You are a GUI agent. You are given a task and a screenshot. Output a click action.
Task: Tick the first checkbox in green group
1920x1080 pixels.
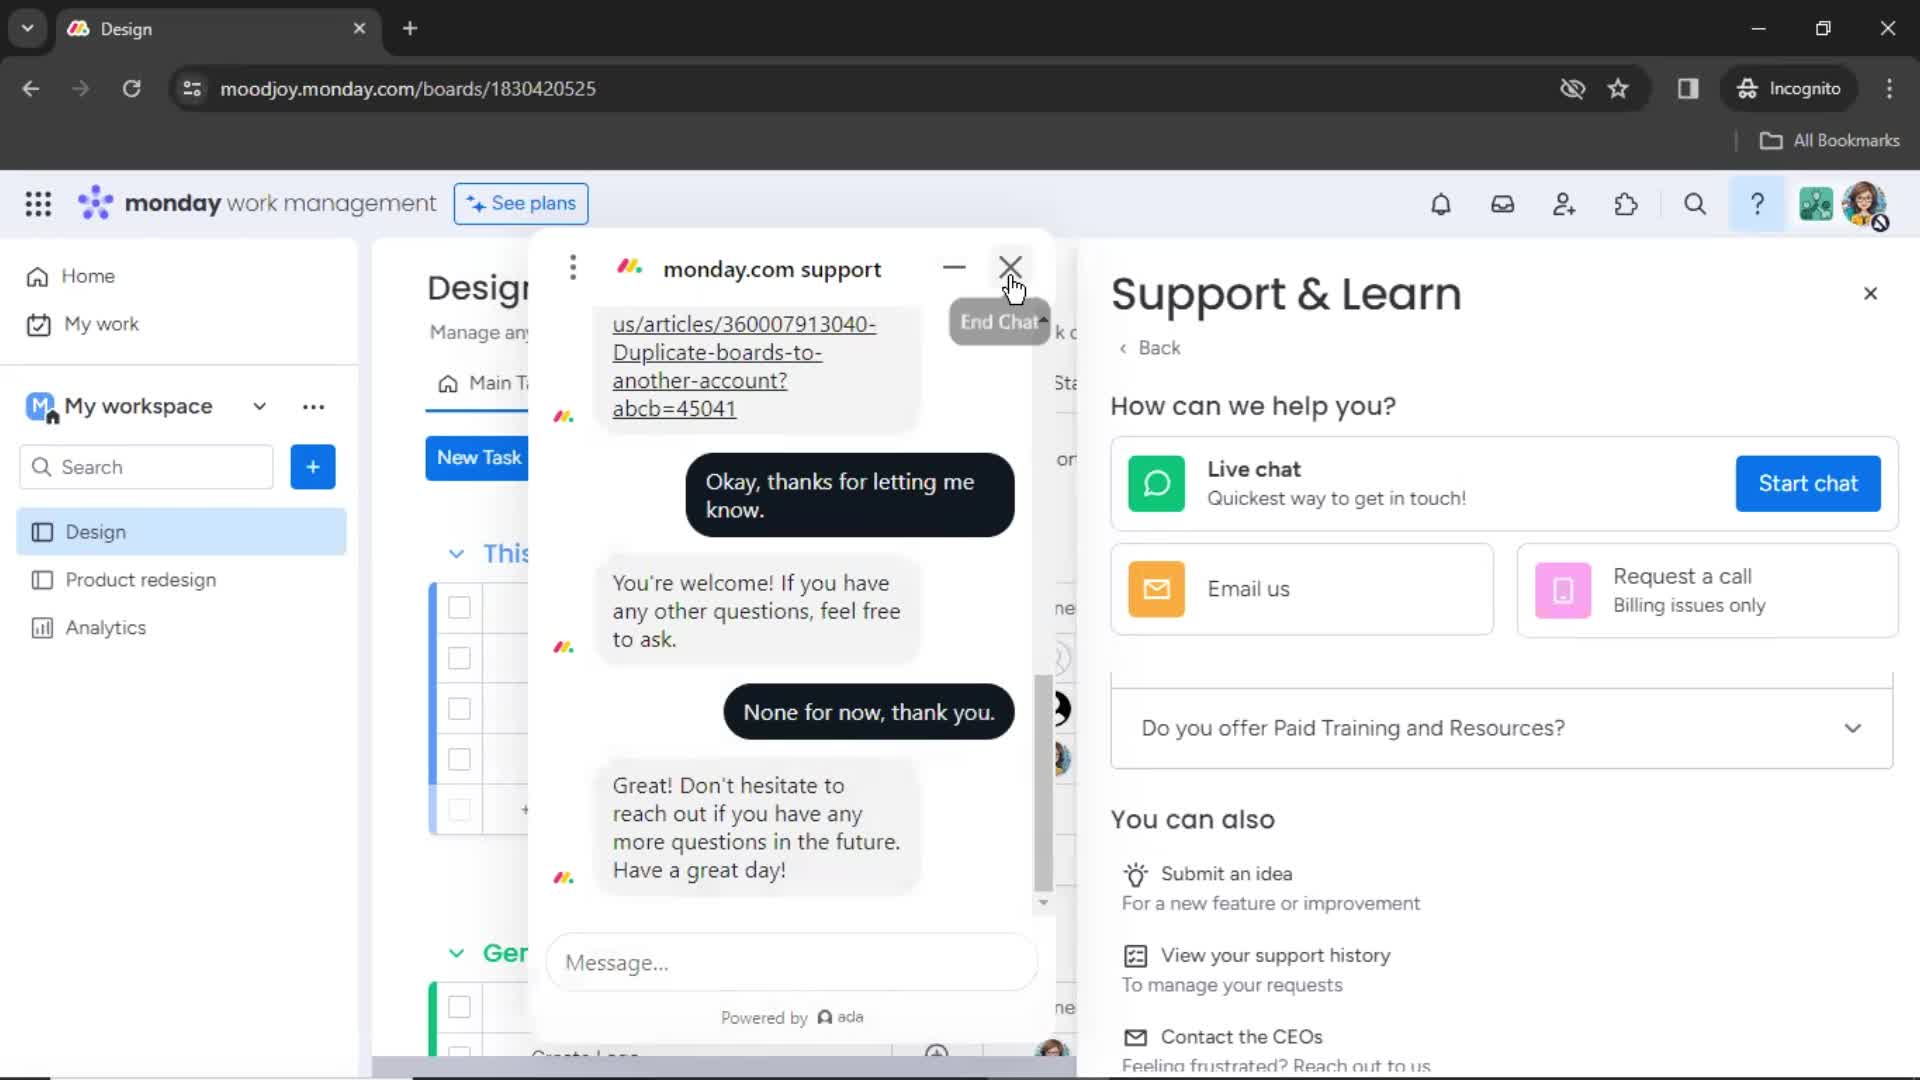point(459,1007)
